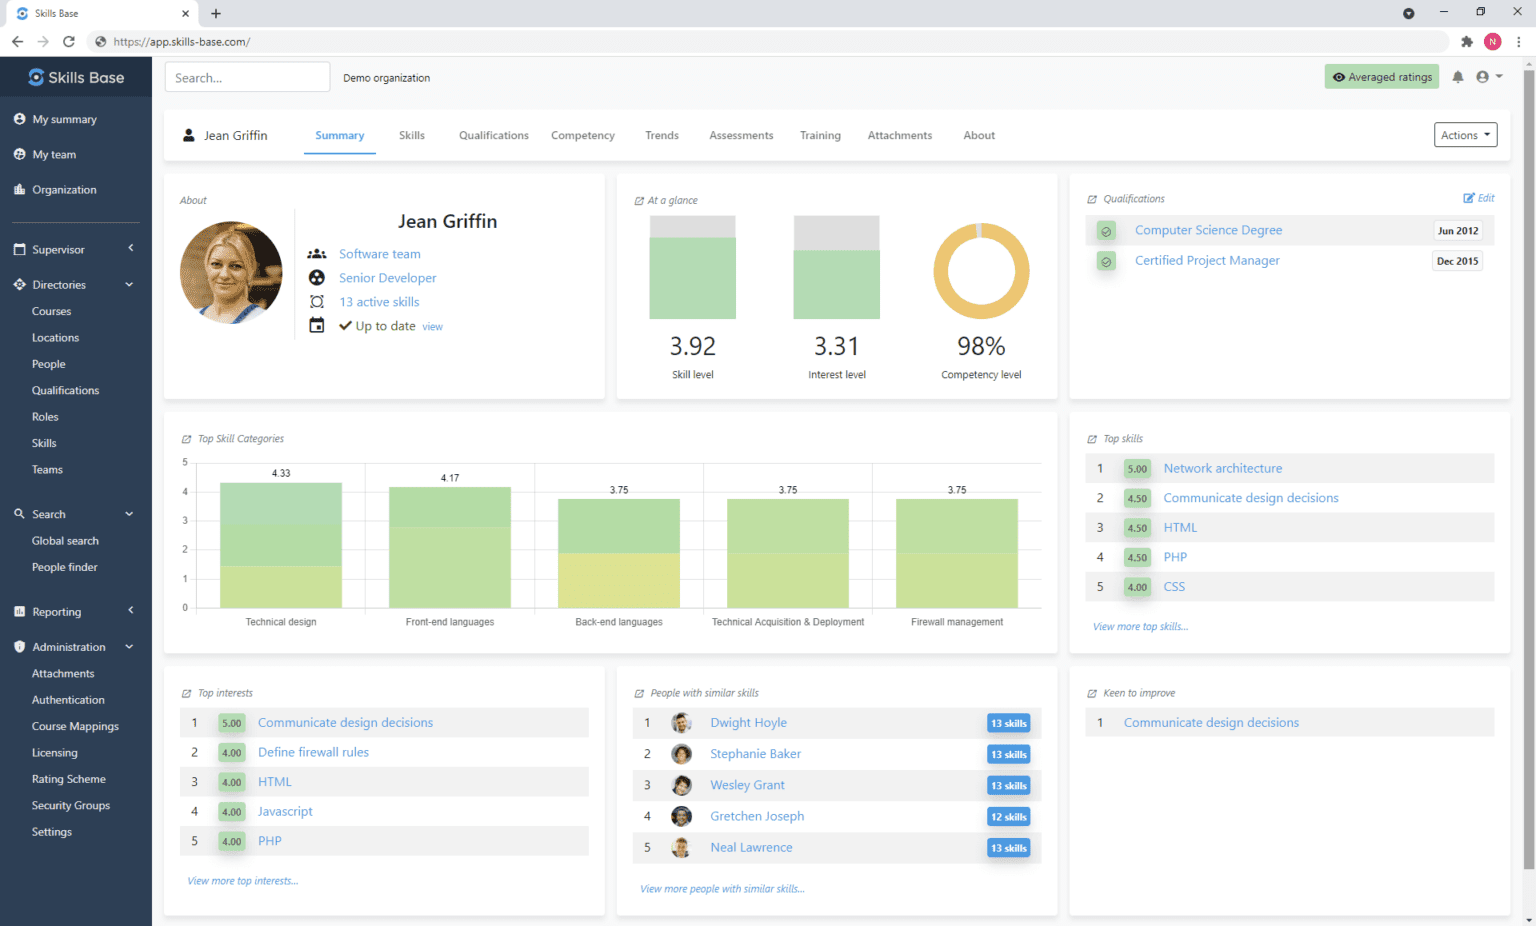Collapse the Directories section in sidebar
Viewport: 1536px width, 926px height.
click(129, 284)
